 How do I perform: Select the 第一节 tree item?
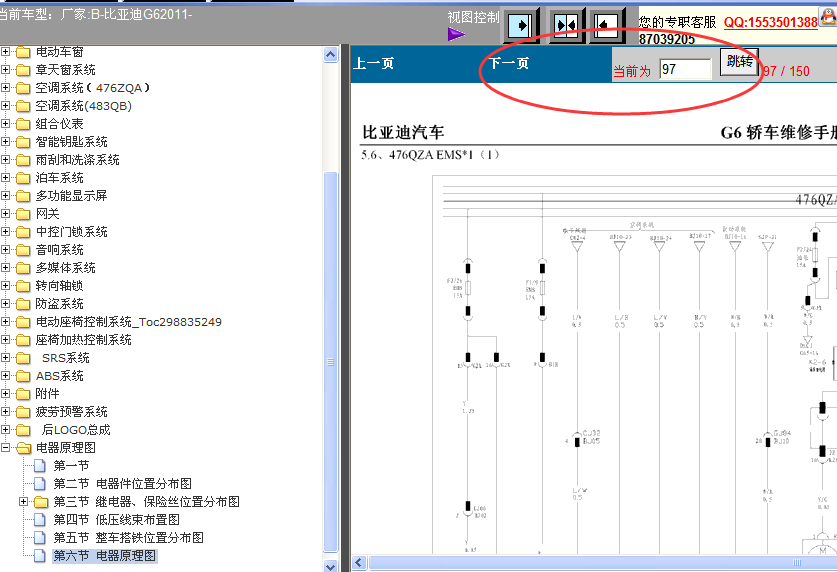71,466
